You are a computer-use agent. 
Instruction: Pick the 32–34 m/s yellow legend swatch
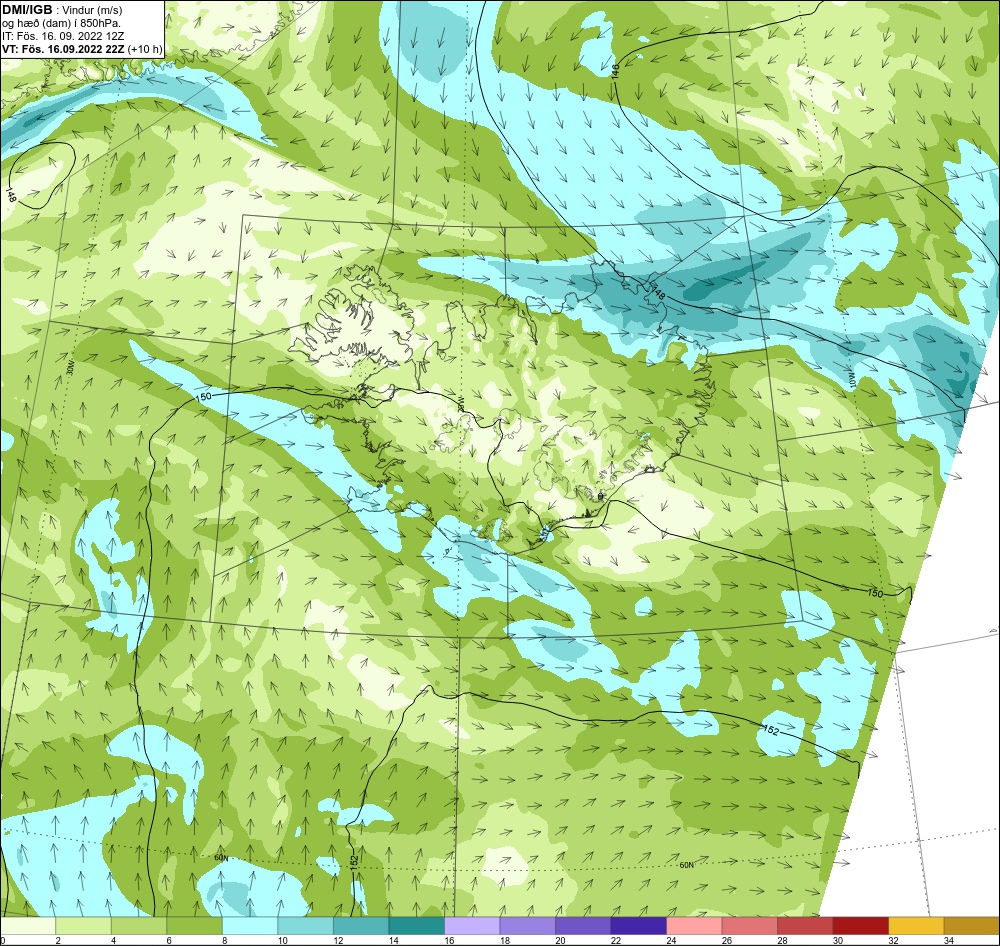click(x=916, y=925)
